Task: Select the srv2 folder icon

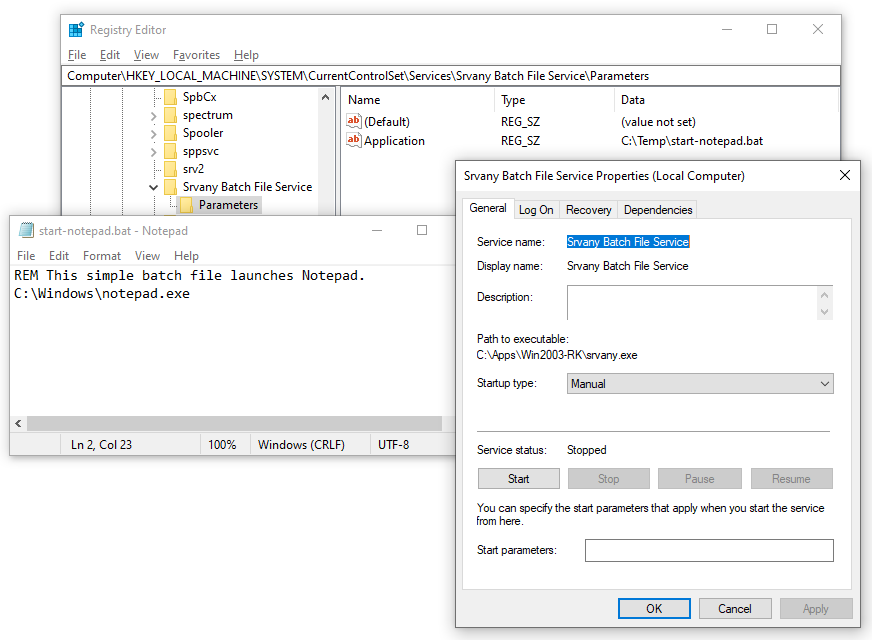Action: click(x=171, y=169)
